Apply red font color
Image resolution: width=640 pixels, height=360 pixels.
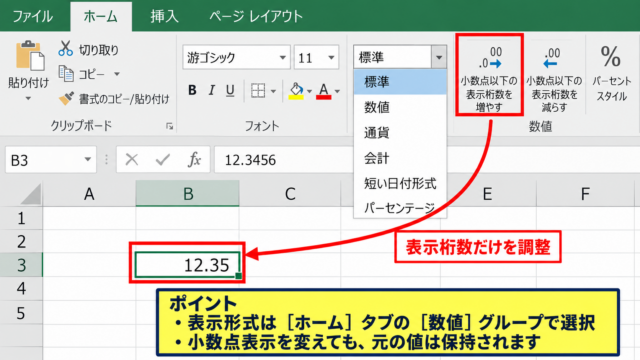click(x=324, y=91)
